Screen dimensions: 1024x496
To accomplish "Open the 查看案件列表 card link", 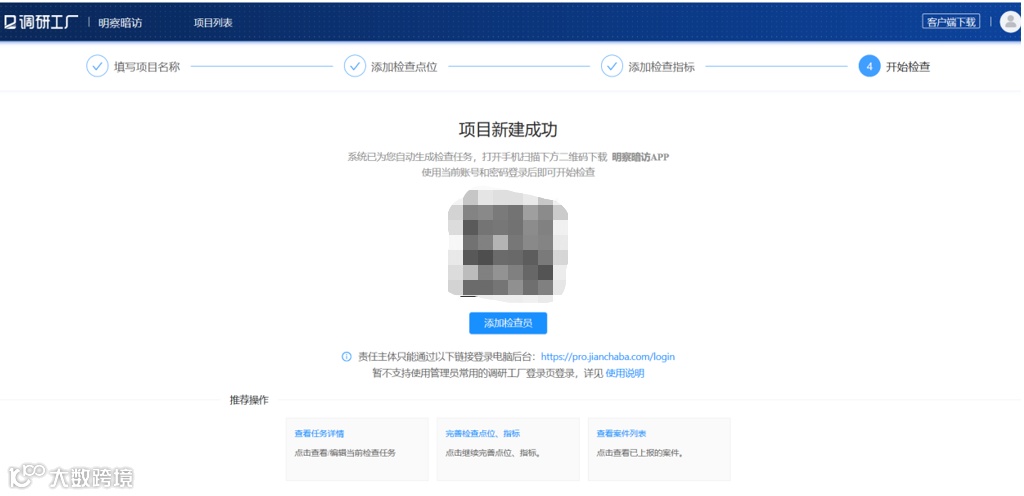I will click(621, 434).
